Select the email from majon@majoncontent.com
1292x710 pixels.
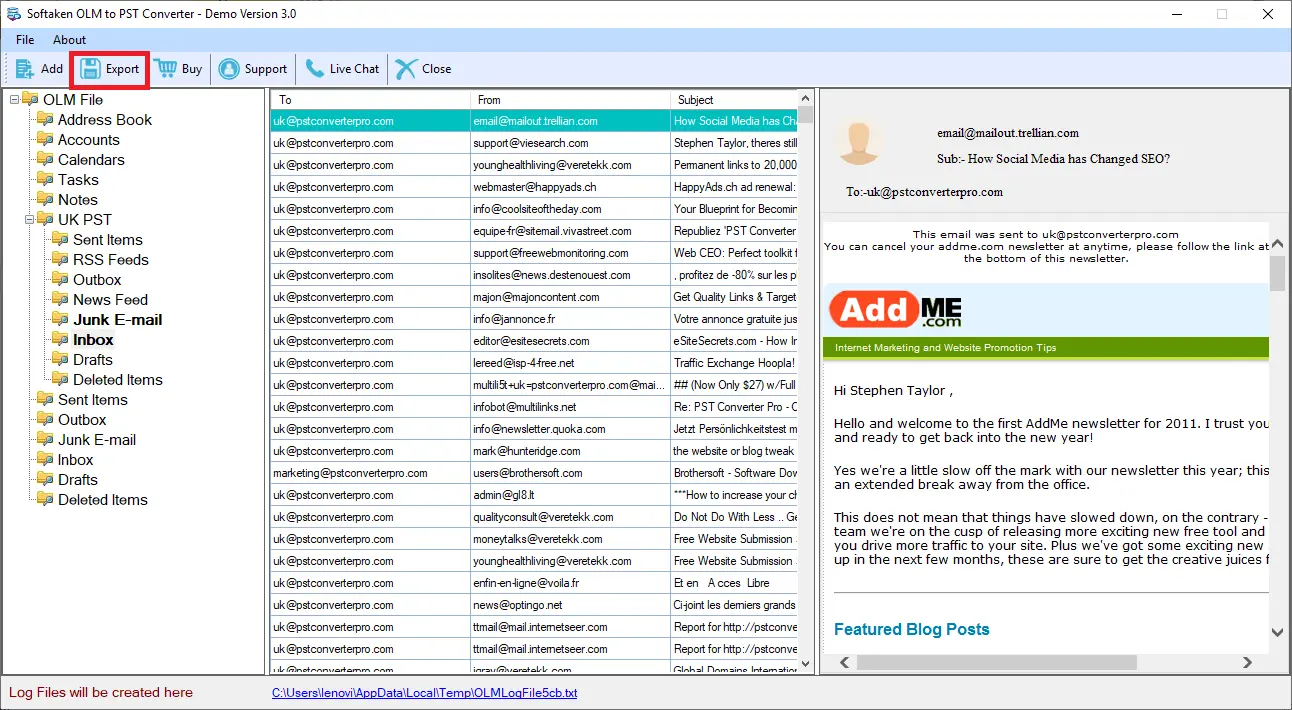(534, 297)
